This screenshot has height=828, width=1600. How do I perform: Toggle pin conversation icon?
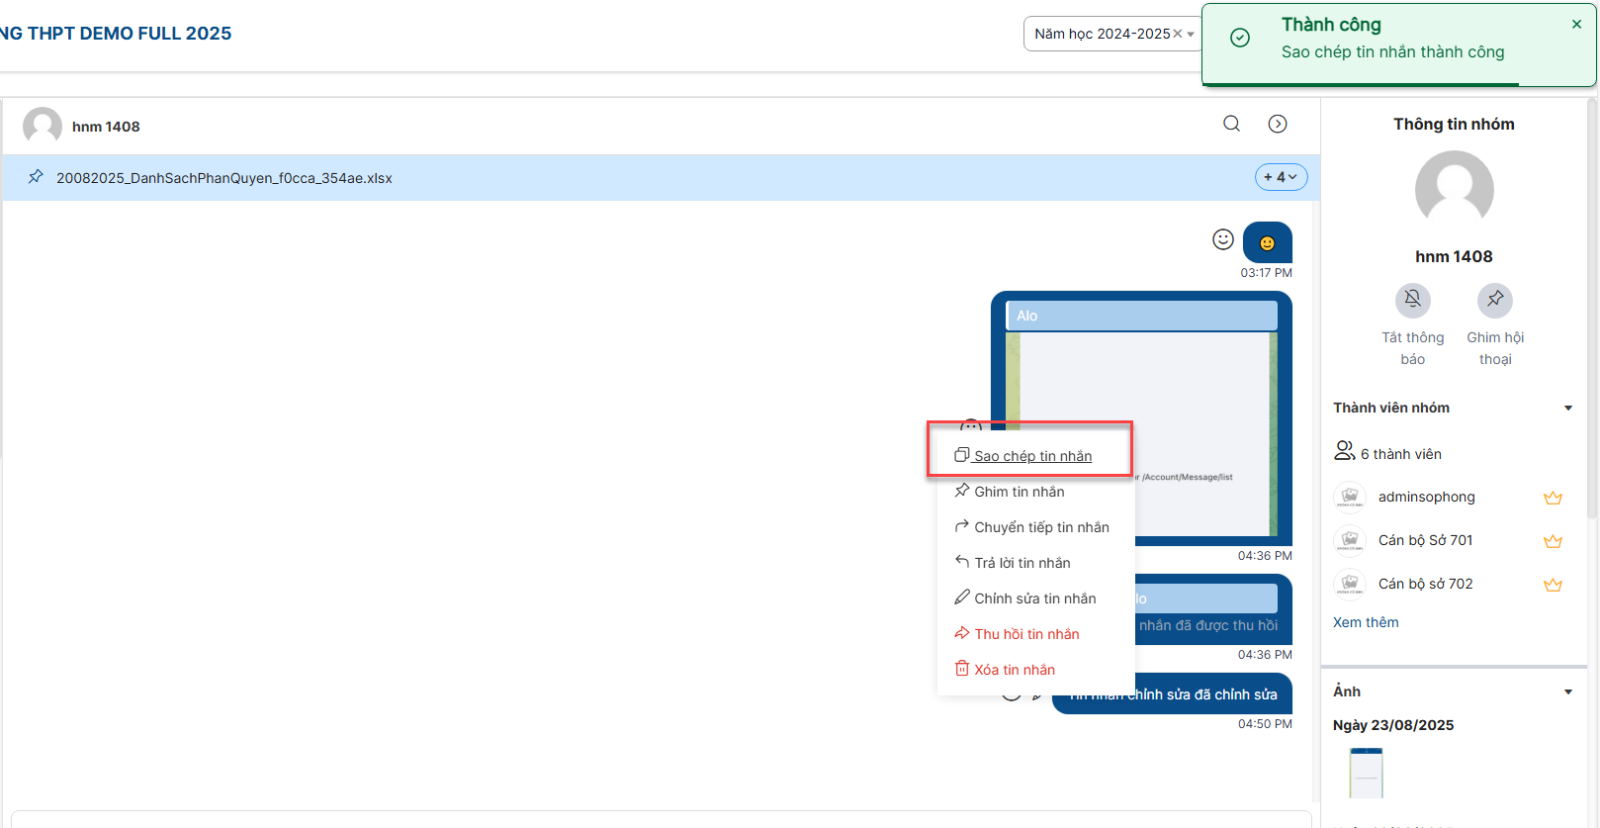[x=1495, y=299]
